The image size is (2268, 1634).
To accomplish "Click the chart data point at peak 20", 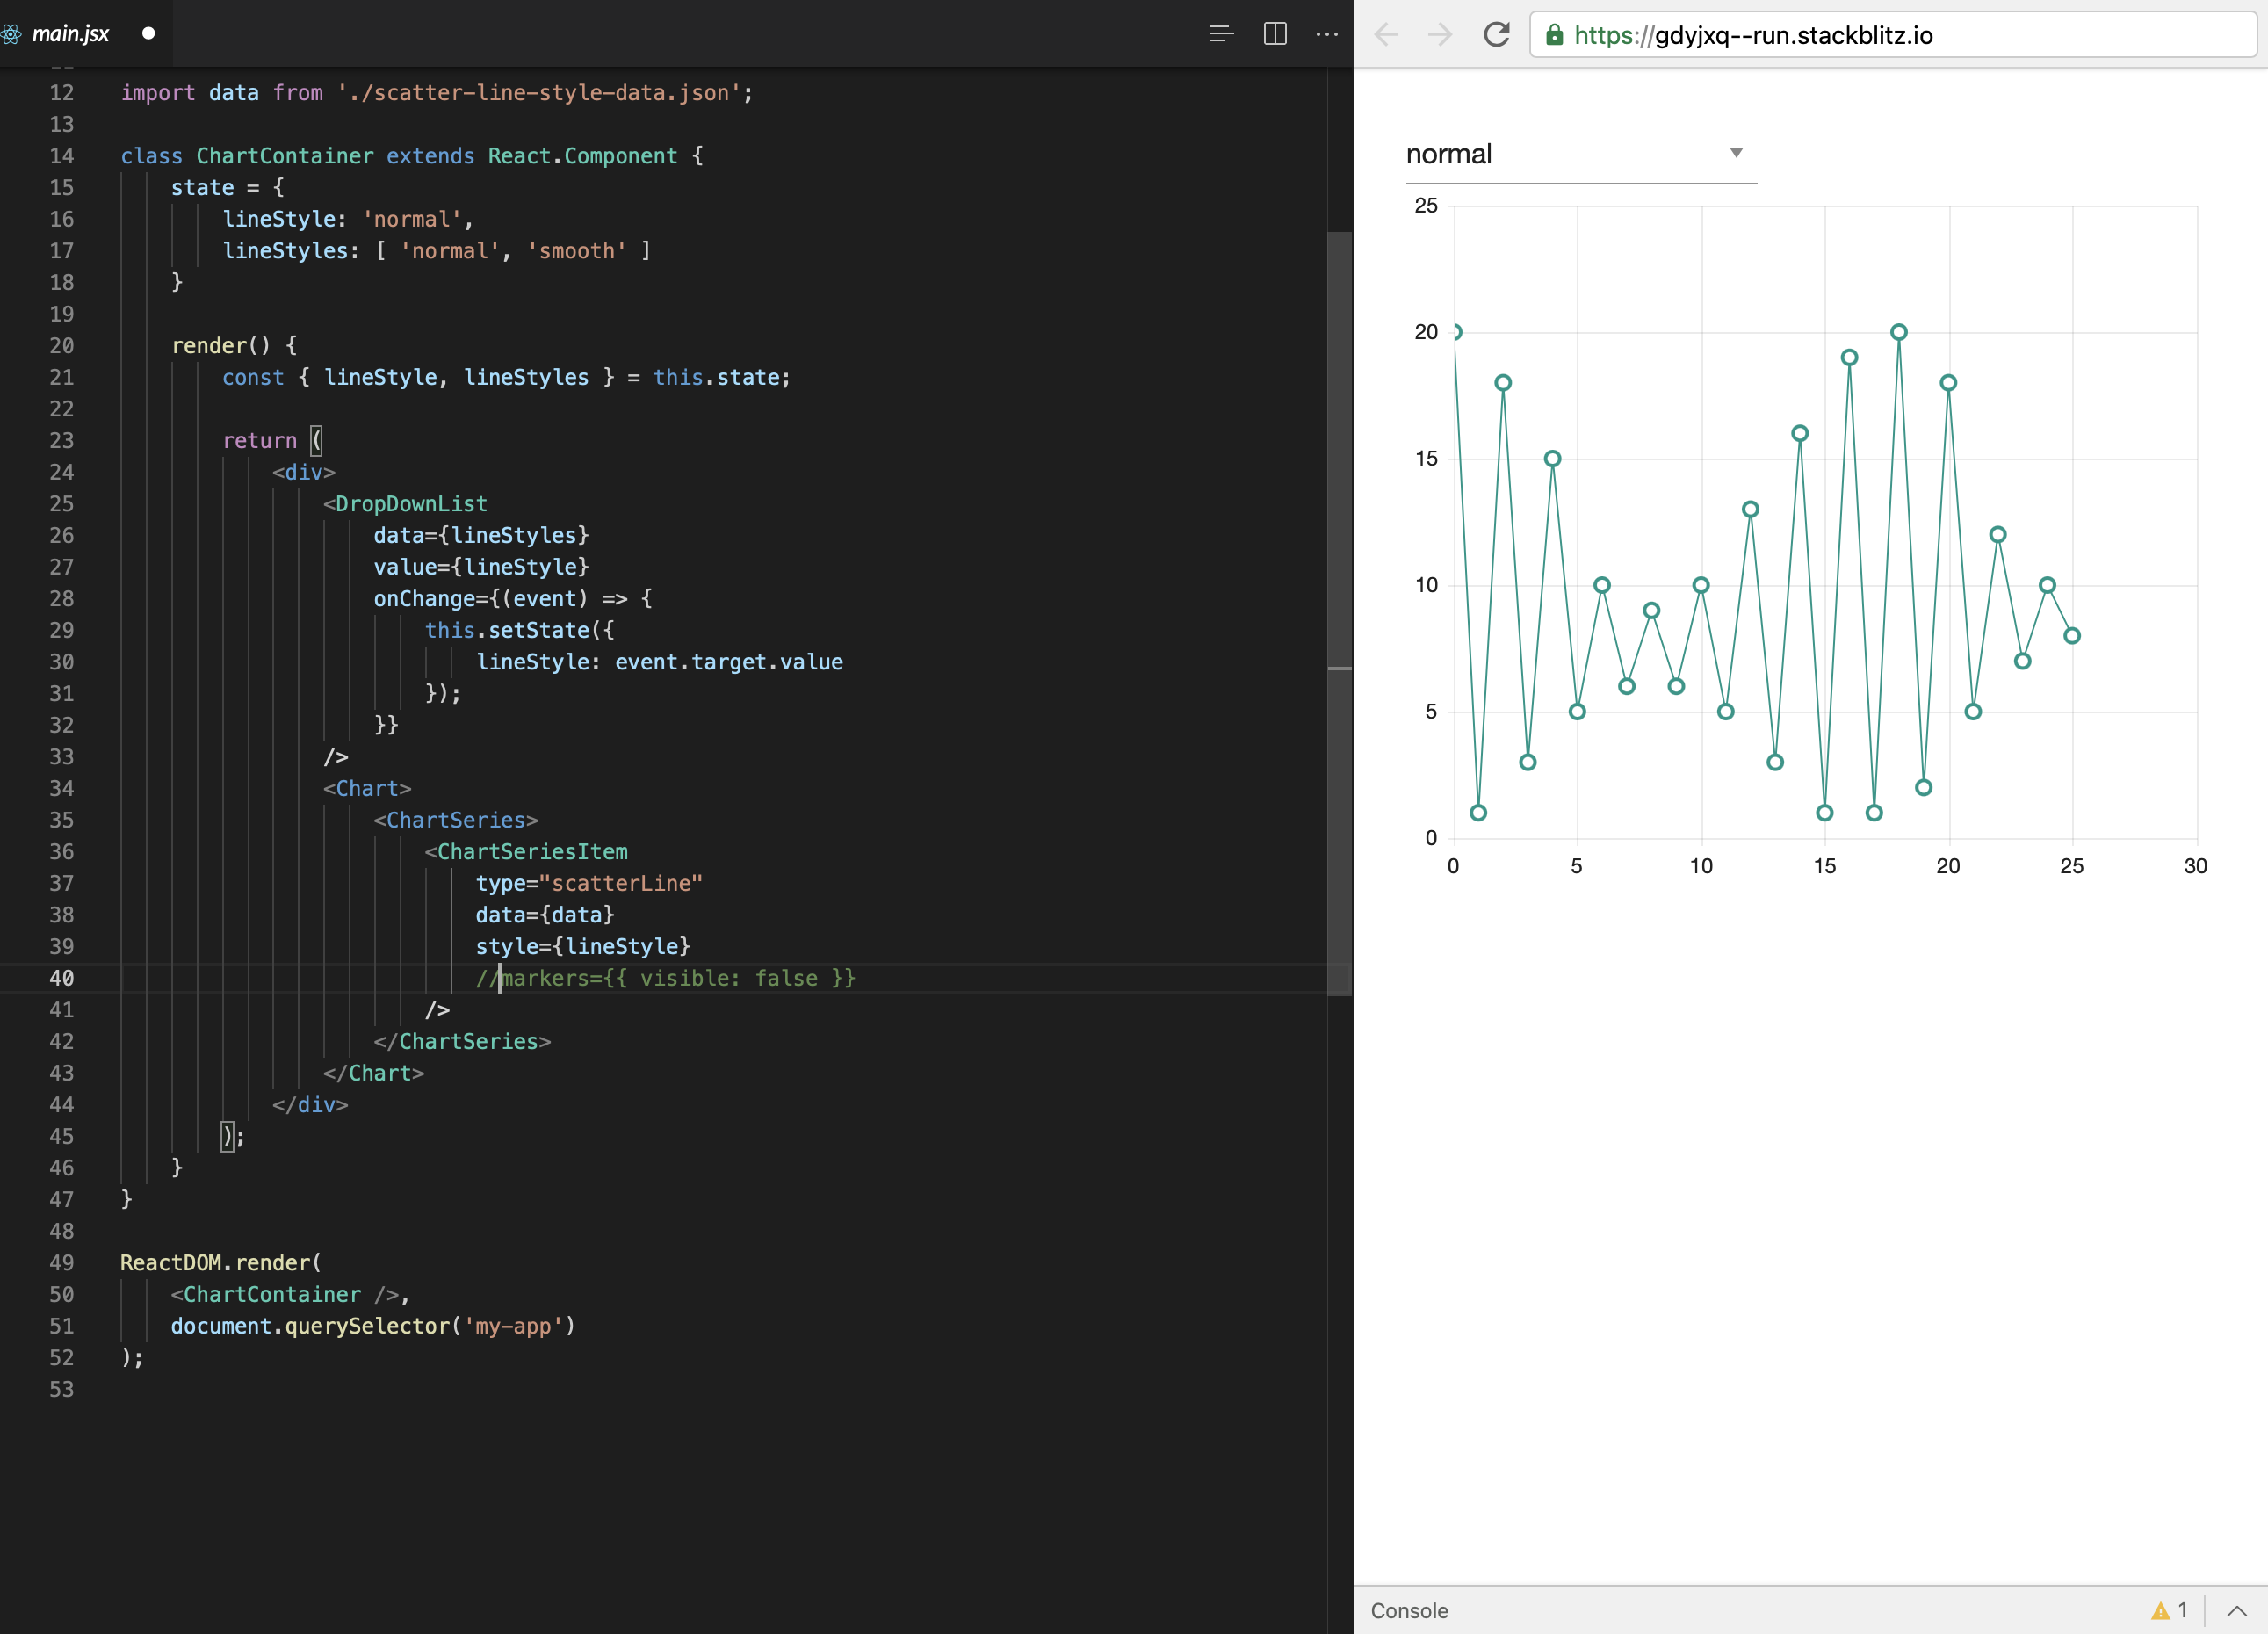I will pos(1899,332).
